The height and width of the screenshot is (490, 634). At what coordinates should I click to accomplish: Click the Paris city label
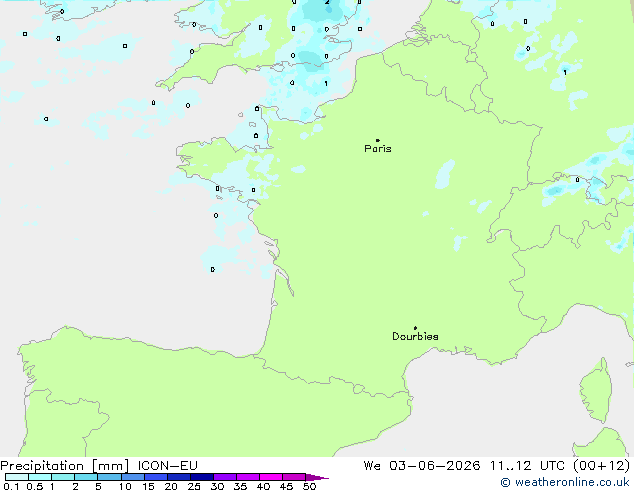click(x=378, y=149)
